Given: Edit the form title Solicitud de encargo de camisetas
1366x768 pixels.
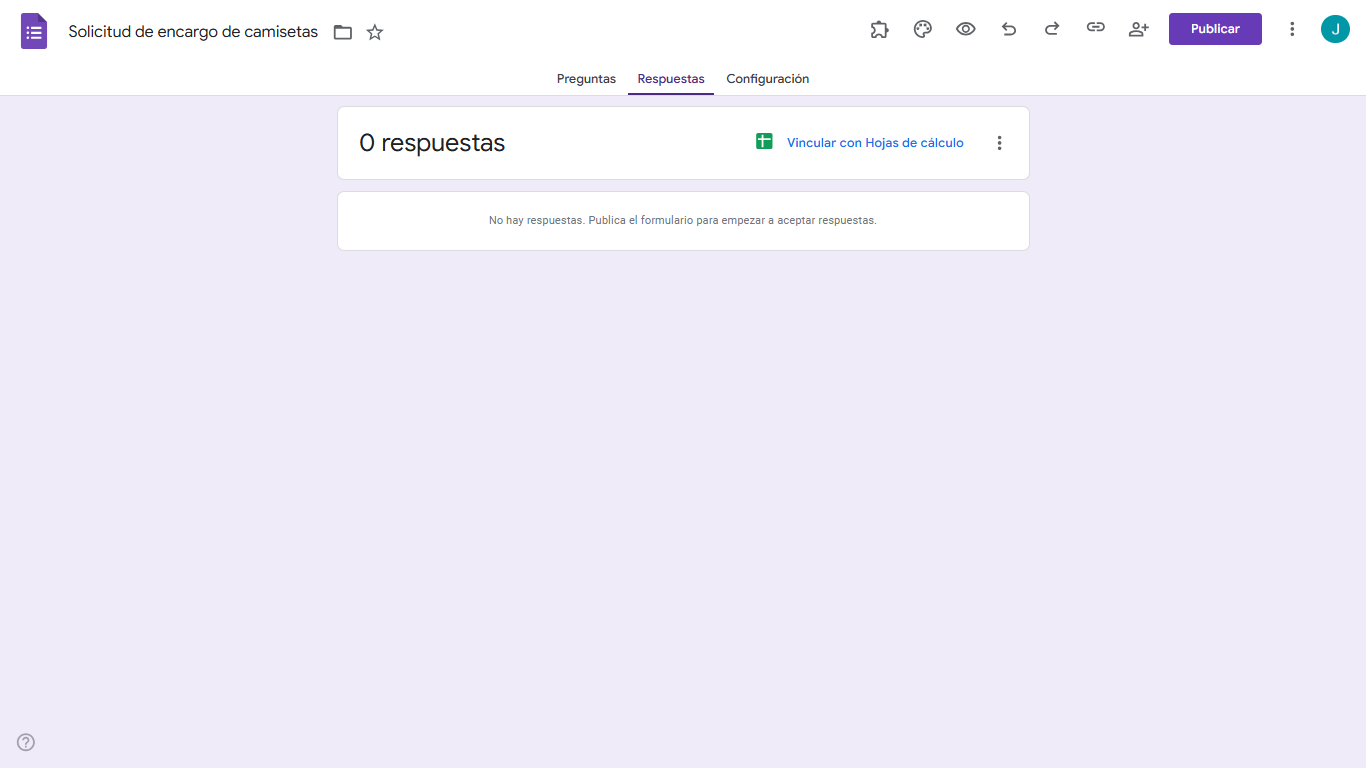Looking at the screenshot, I should (192, 31).
